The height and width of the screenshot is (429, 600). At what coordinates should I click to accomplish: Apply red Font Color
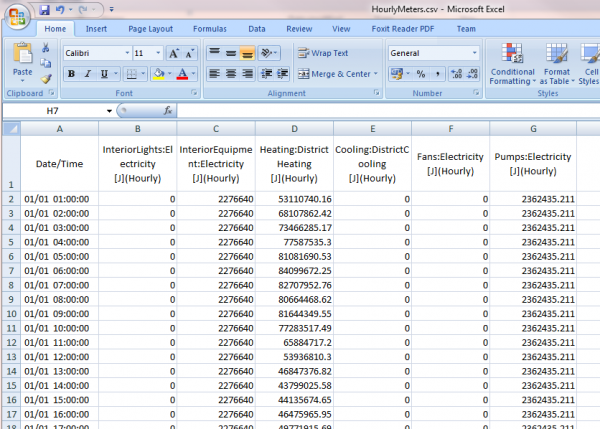click(x=183, y=73)
